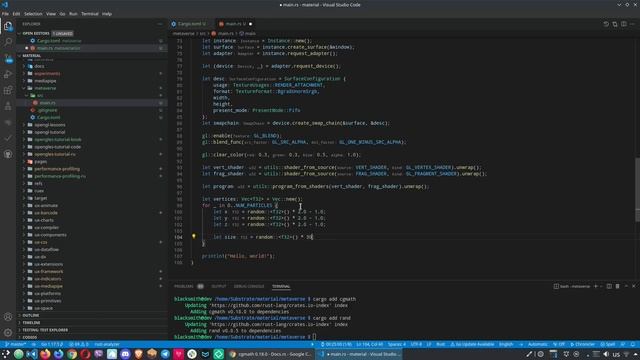This screenshot has height=360, width=640.
Task: Open the Manage gear in activity bar
Action: [8, 333]
